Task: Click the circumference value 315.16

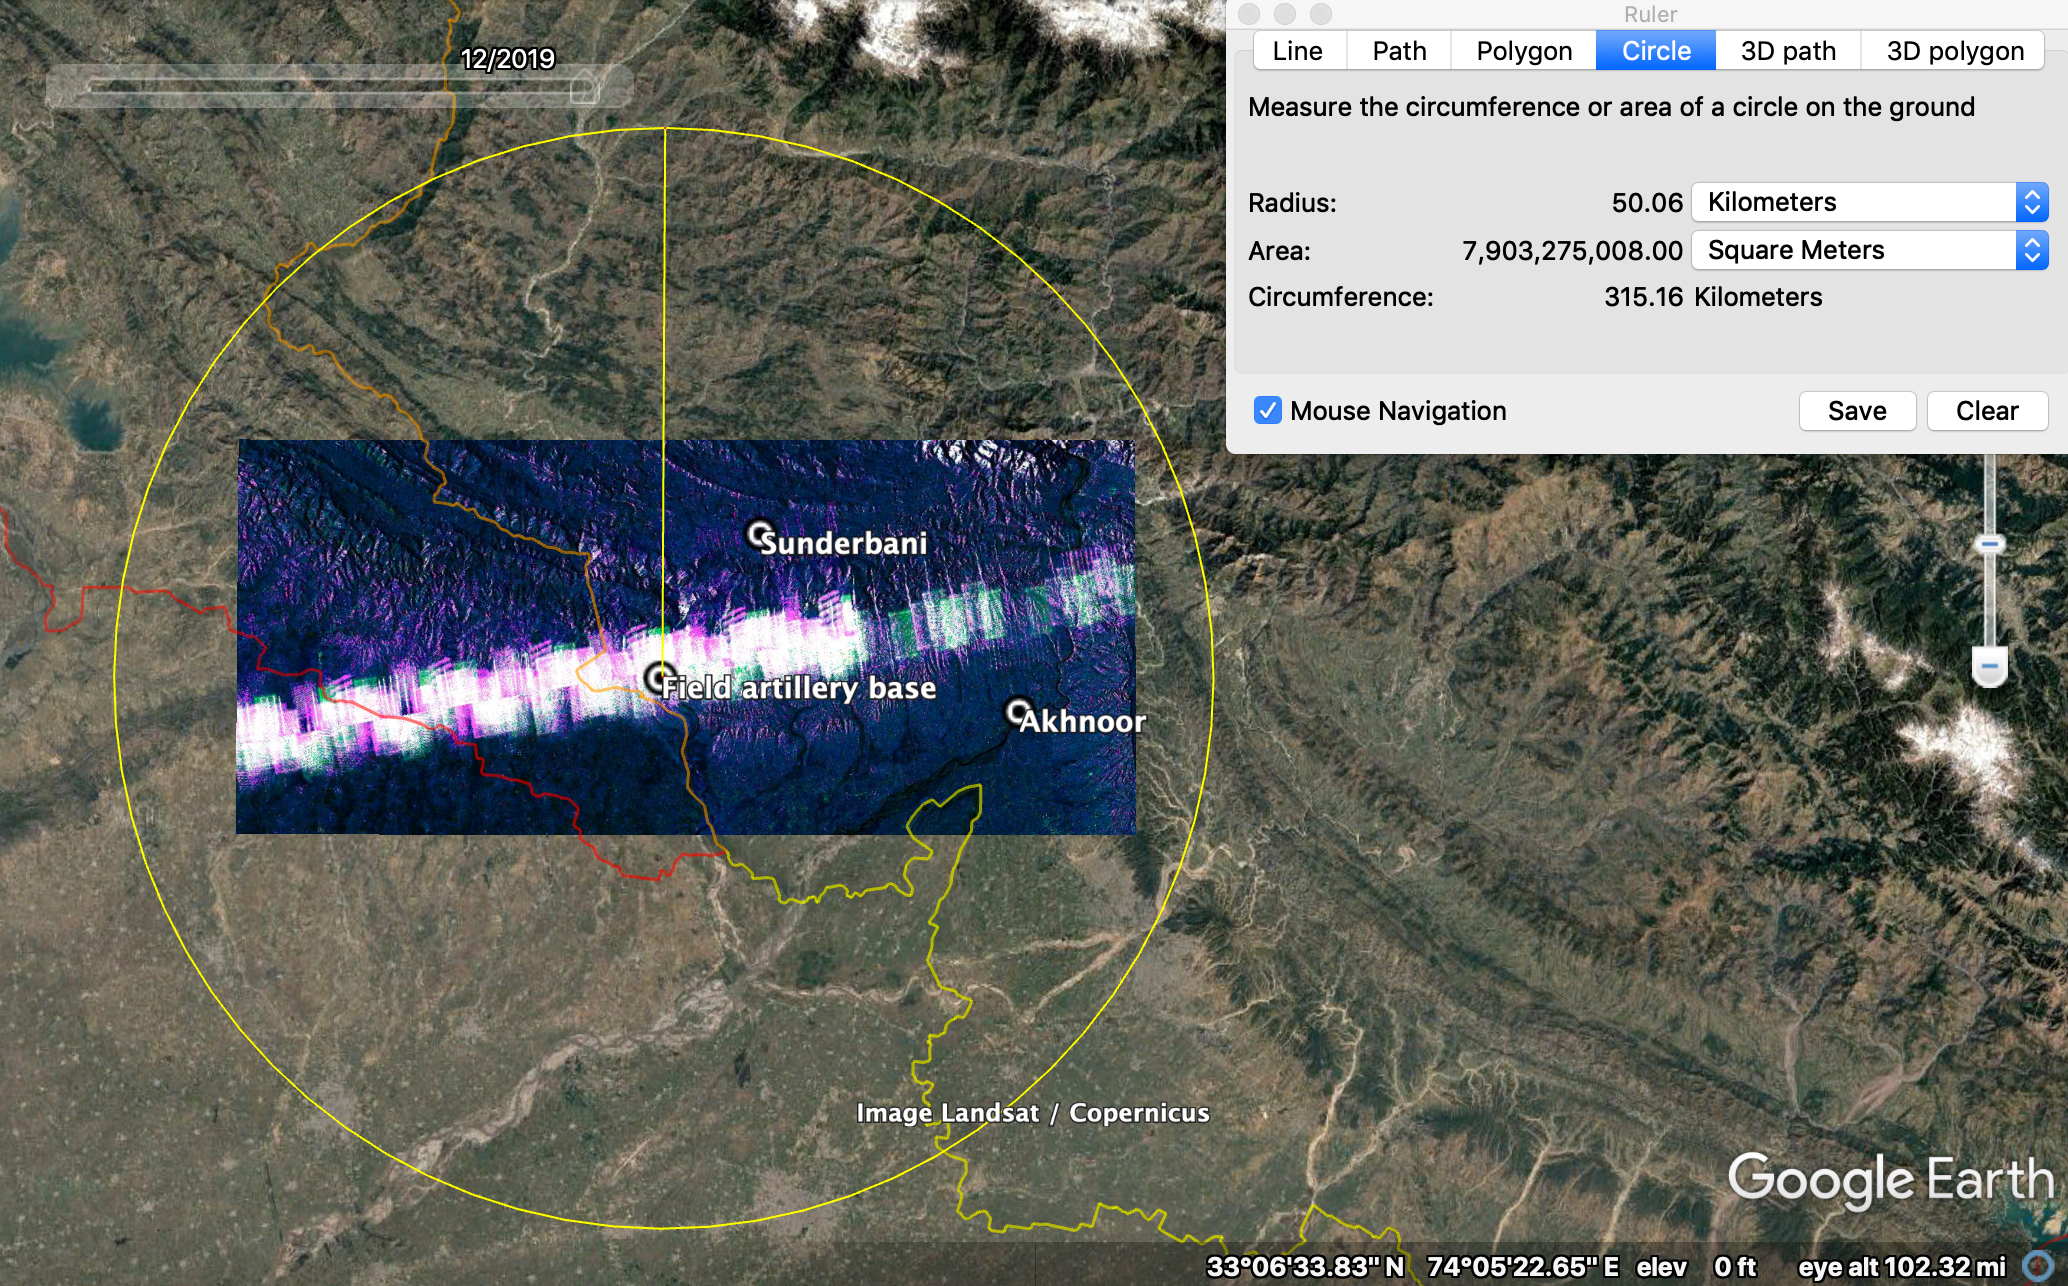Action: 1644,297
